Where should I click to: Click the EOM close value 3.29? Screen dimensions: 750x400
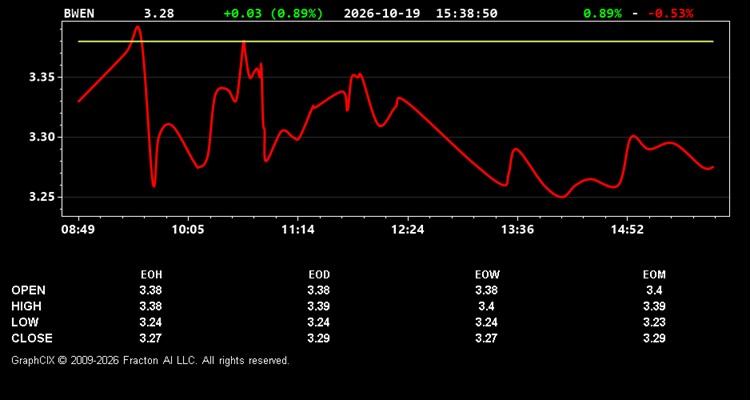[654, 338]
